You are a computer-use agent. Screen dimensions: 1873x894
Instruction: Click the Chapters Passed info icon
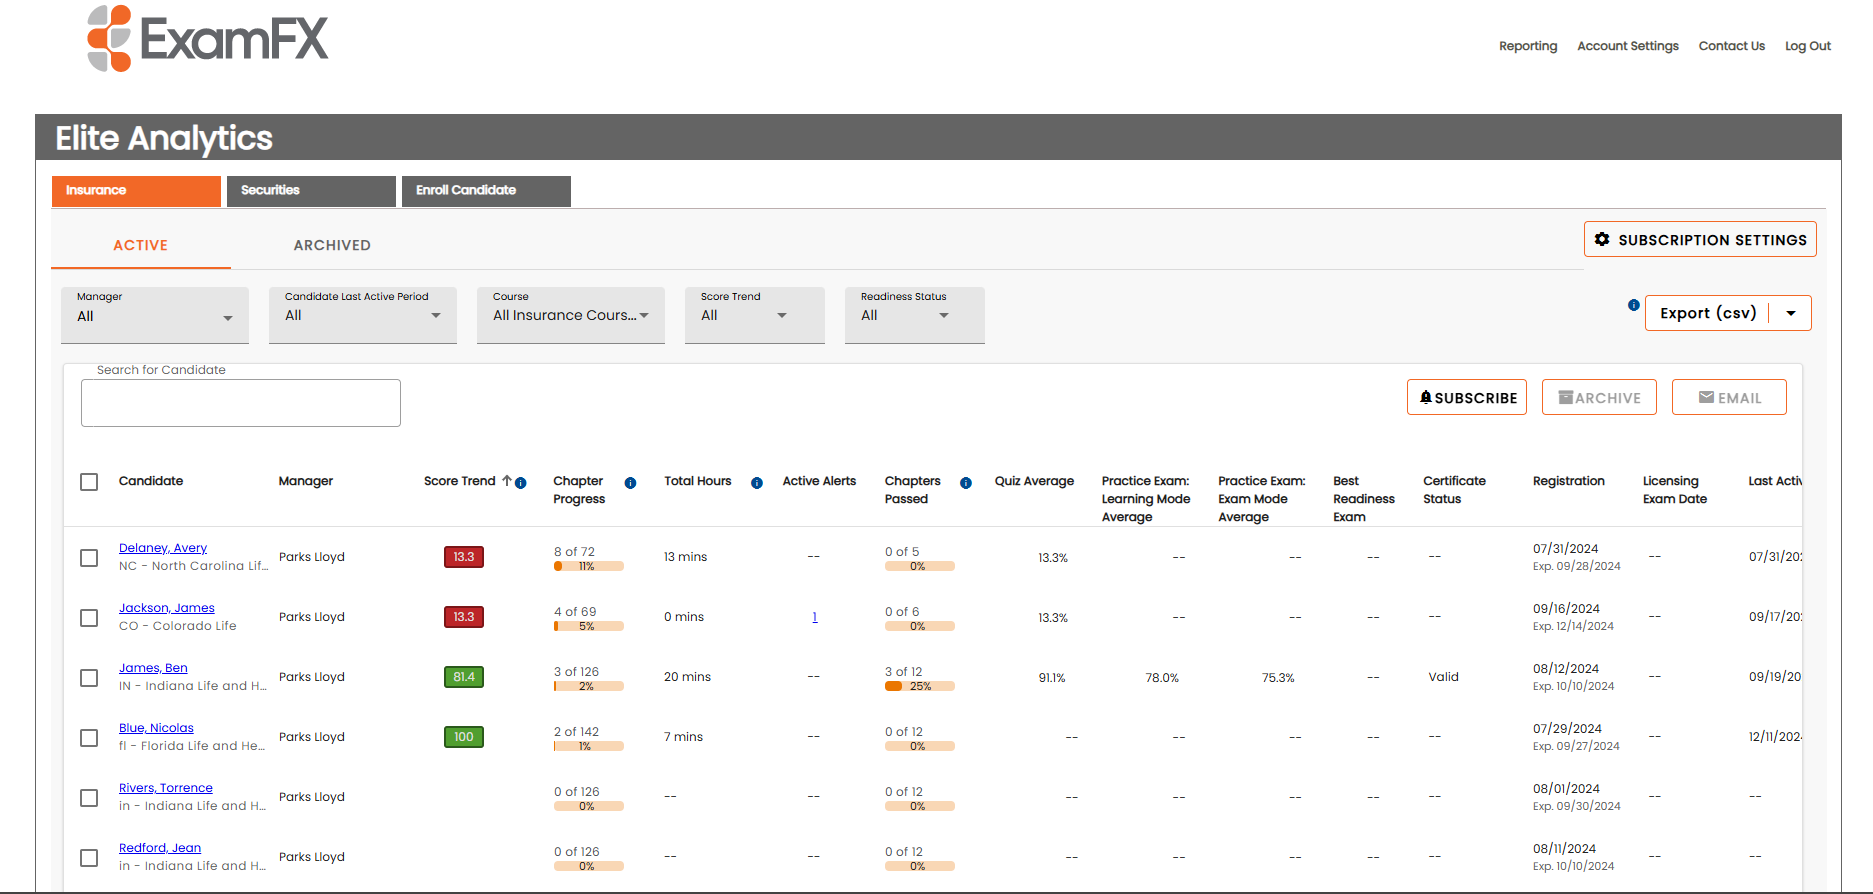pos(966,483)
